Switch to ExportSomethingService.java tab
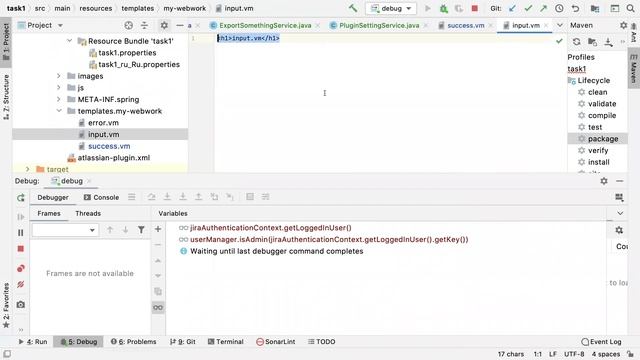This screenshot has height=360, width=640. (265, 25)
